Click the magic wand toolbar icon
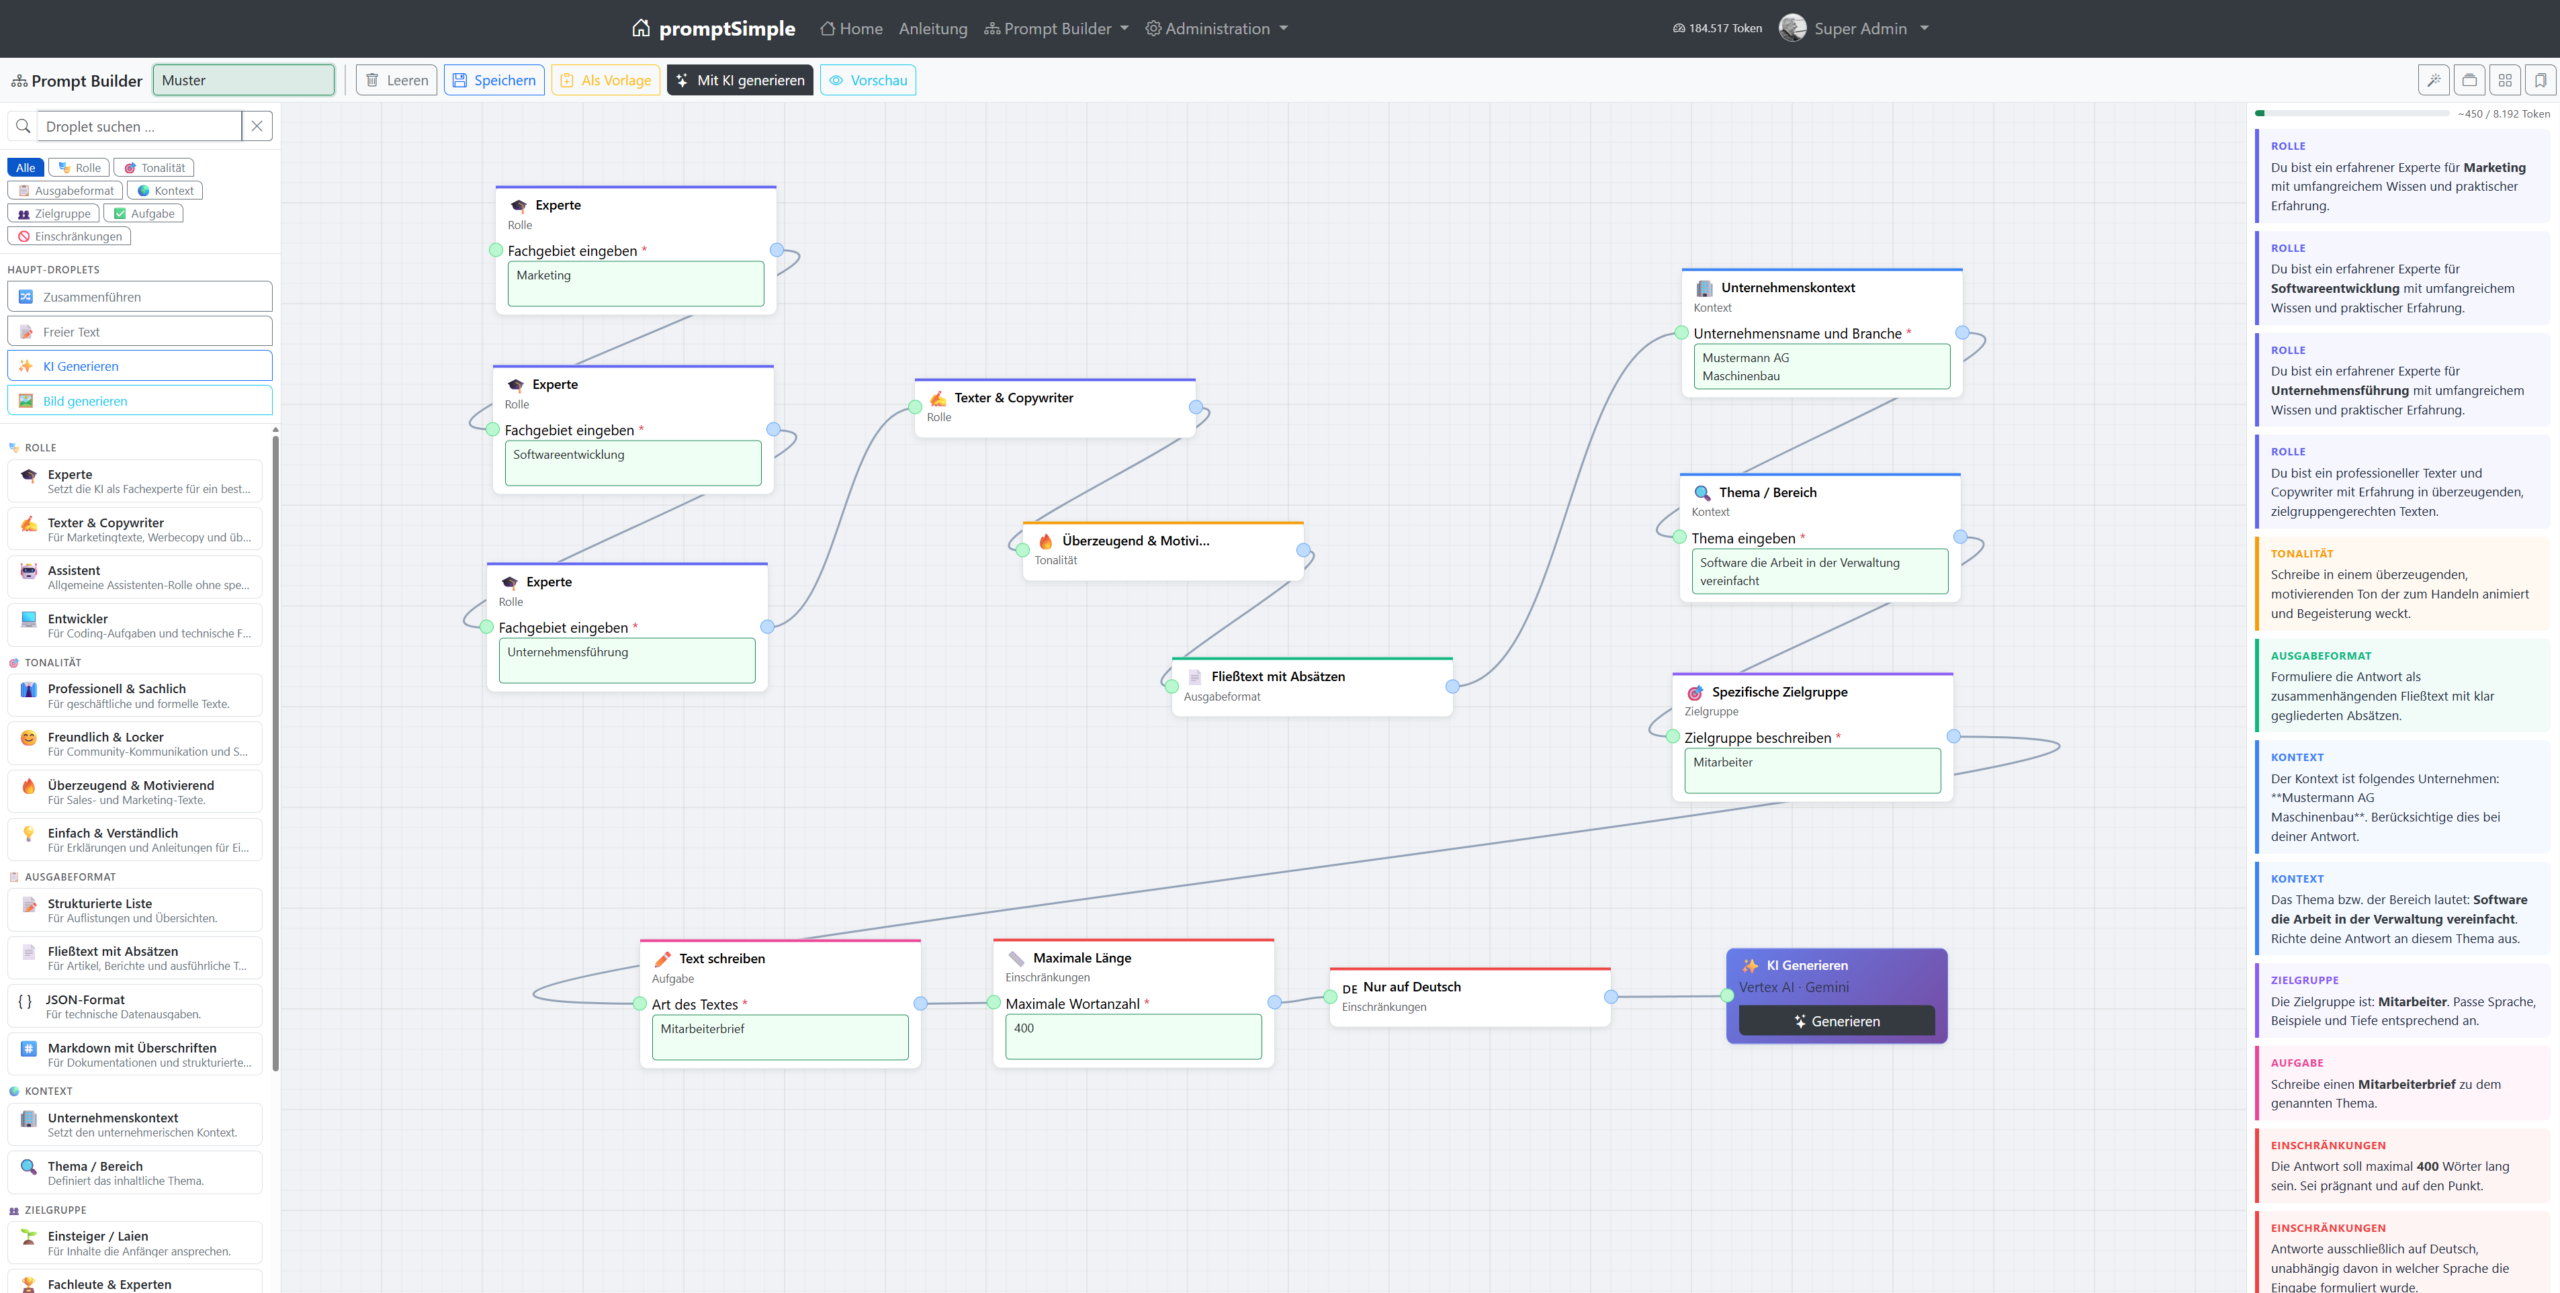Image resolution: width=2560 pixels, height=1293 pixels. click(x=2433, y=80)
